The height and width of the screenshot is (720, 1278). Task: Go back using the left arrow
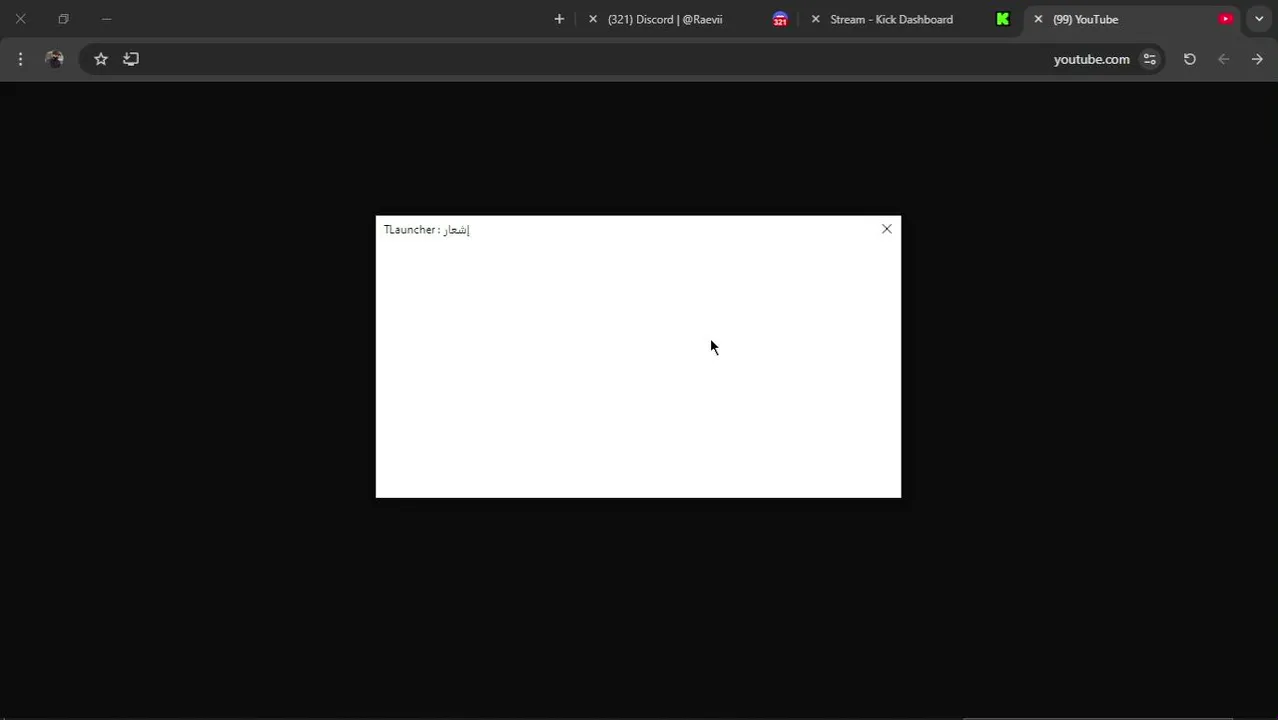click(x=1224, y=59)
